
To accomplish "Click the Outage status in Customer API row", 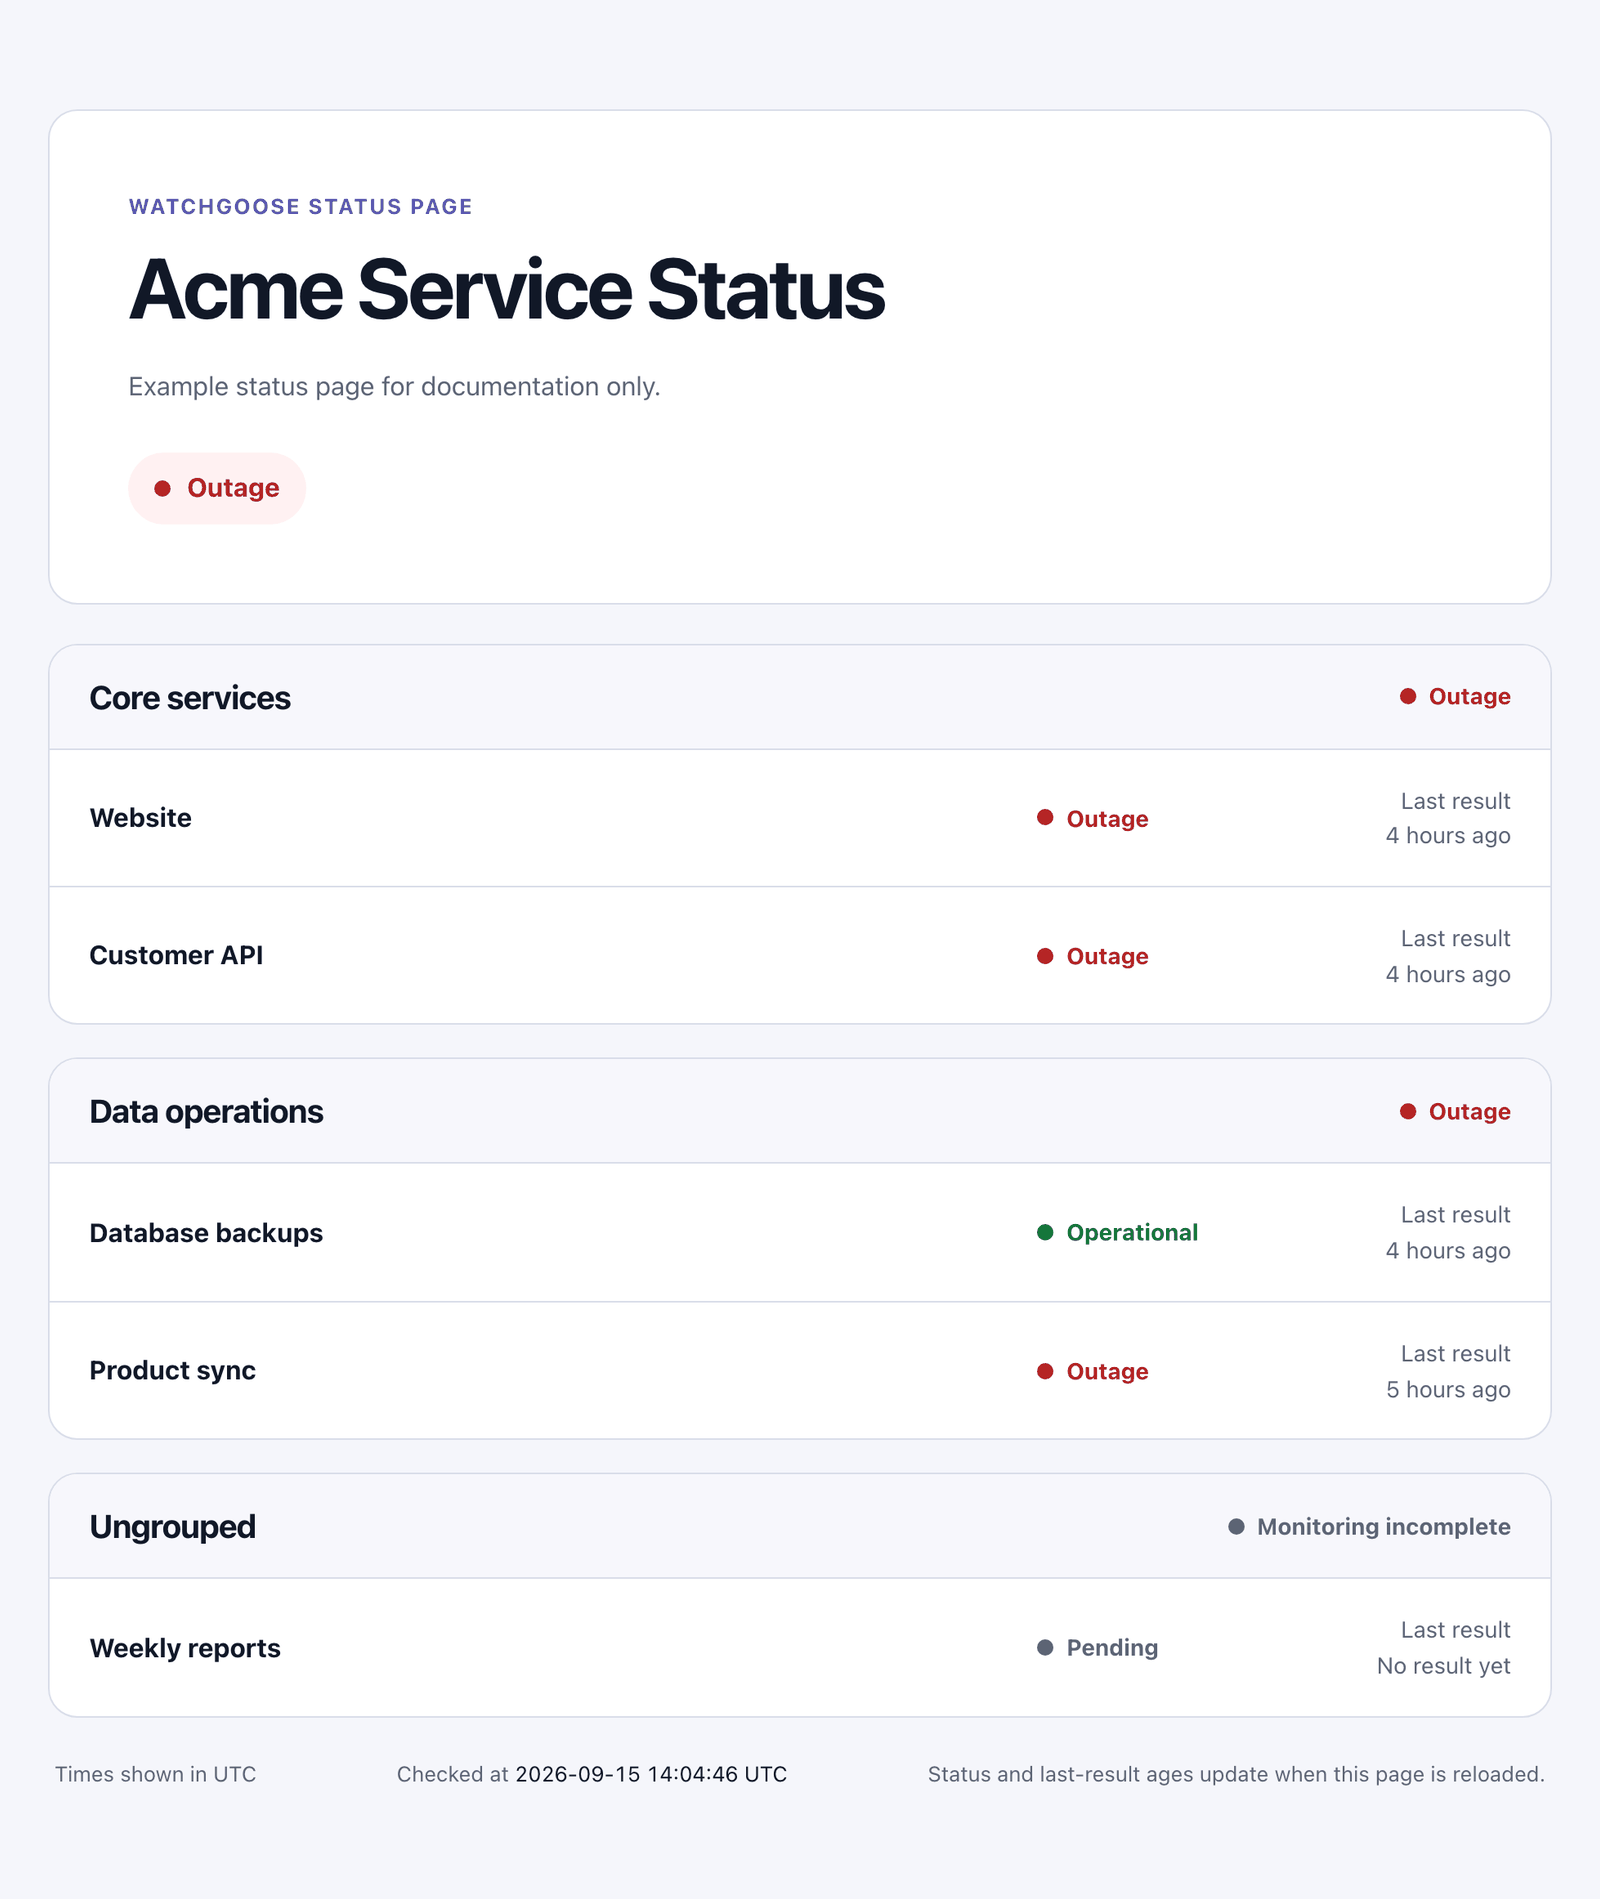I will 1107,957.
